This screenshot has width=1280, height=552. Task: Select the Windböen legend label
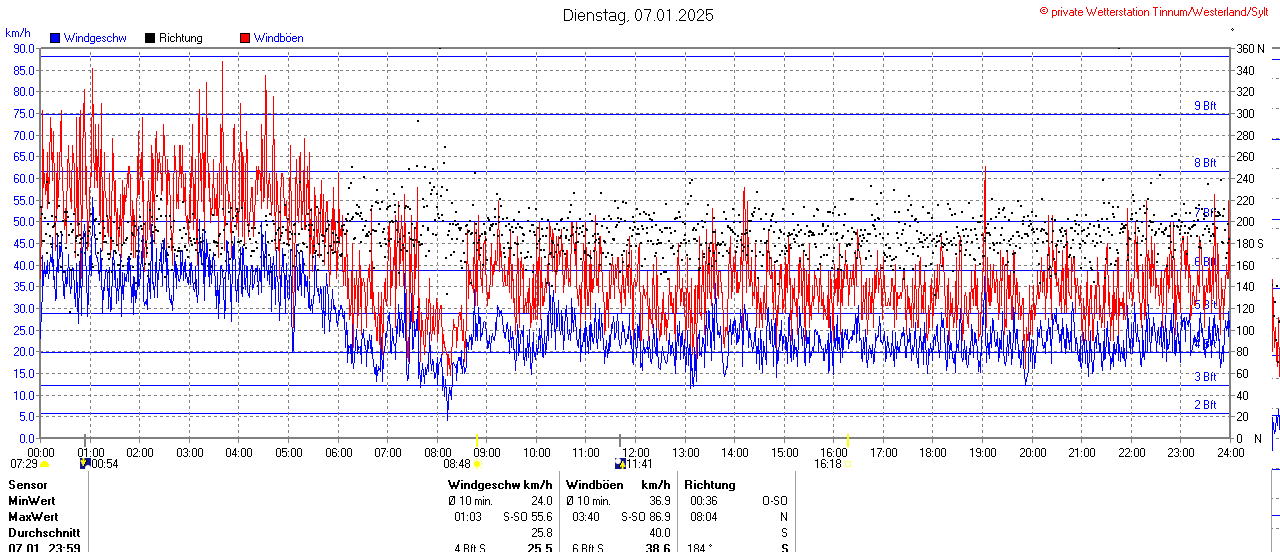point(278,38)
